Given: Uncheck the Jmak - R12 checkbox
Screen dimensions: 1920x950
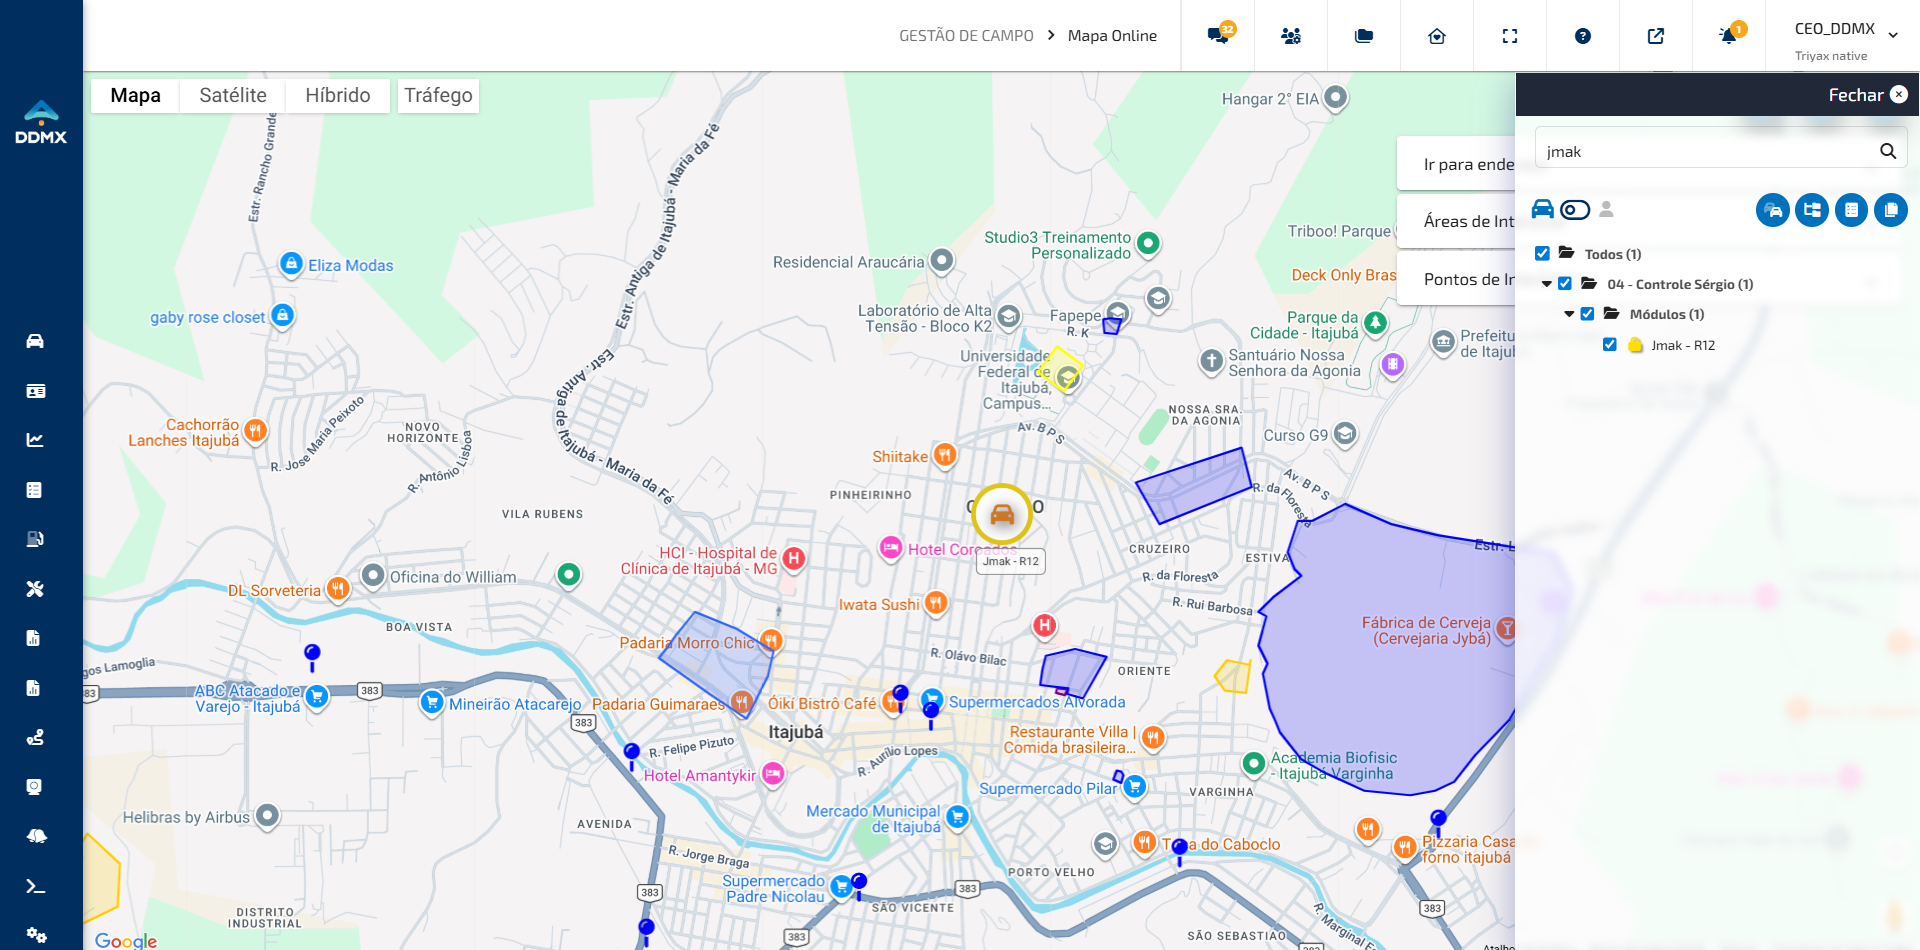Looking at the screenshot, I should pos(1609,345).
